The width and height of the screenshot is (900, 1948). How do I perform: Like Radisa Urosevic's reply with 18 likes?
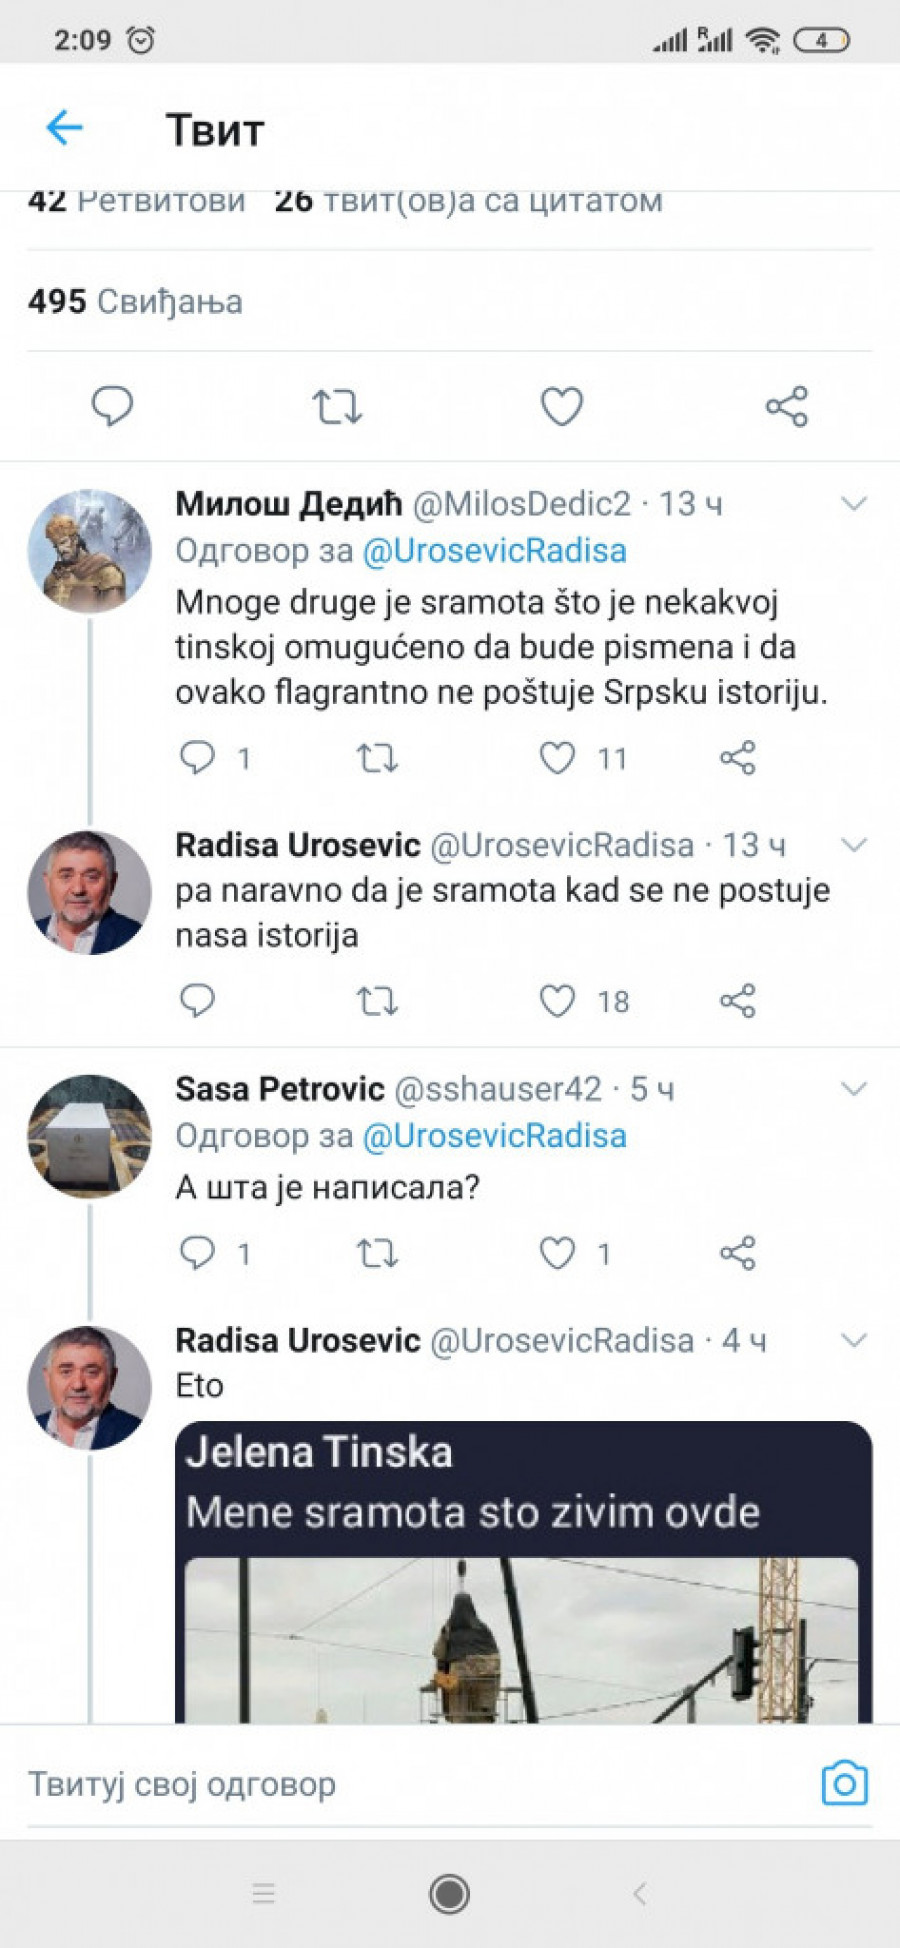click(558, 1000)
